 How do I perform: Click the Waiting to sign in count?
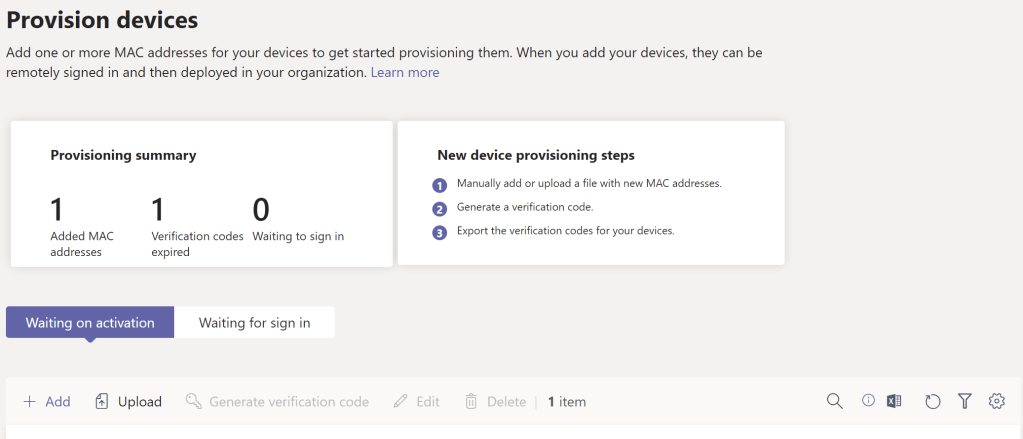click(x=261, y=209)
